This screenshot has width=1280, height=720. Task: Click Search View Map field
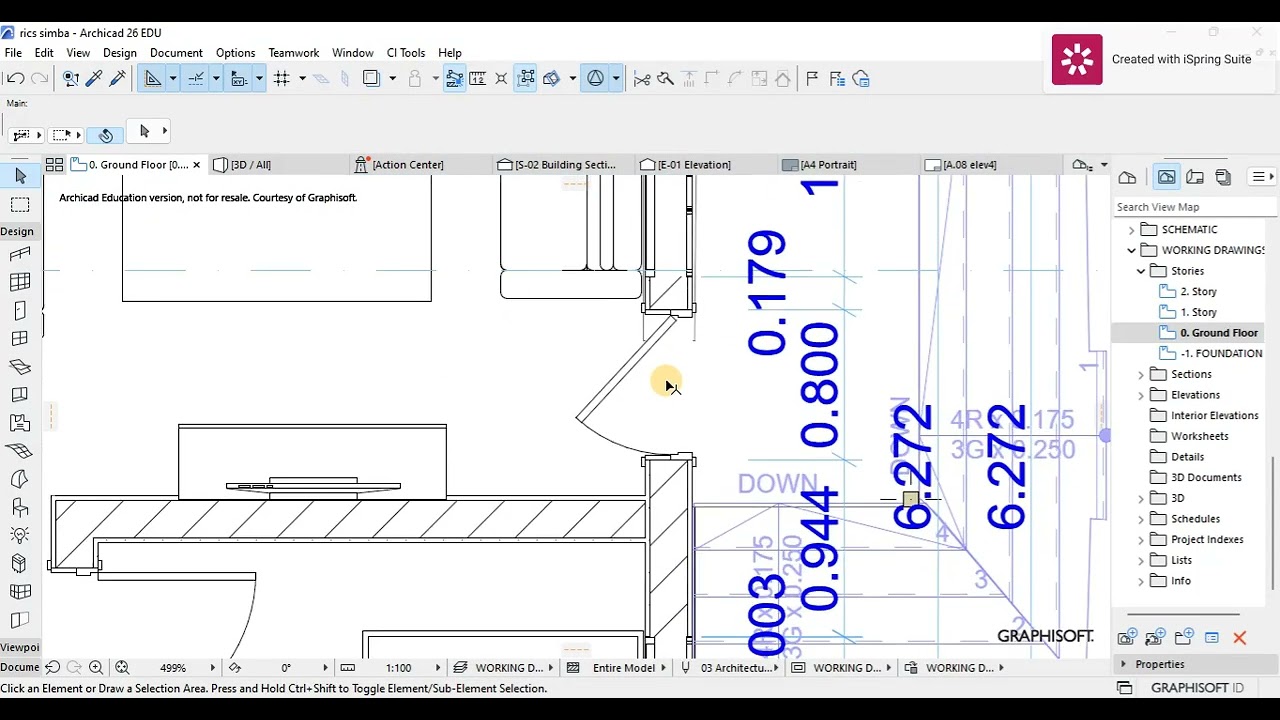[1196, 207]
